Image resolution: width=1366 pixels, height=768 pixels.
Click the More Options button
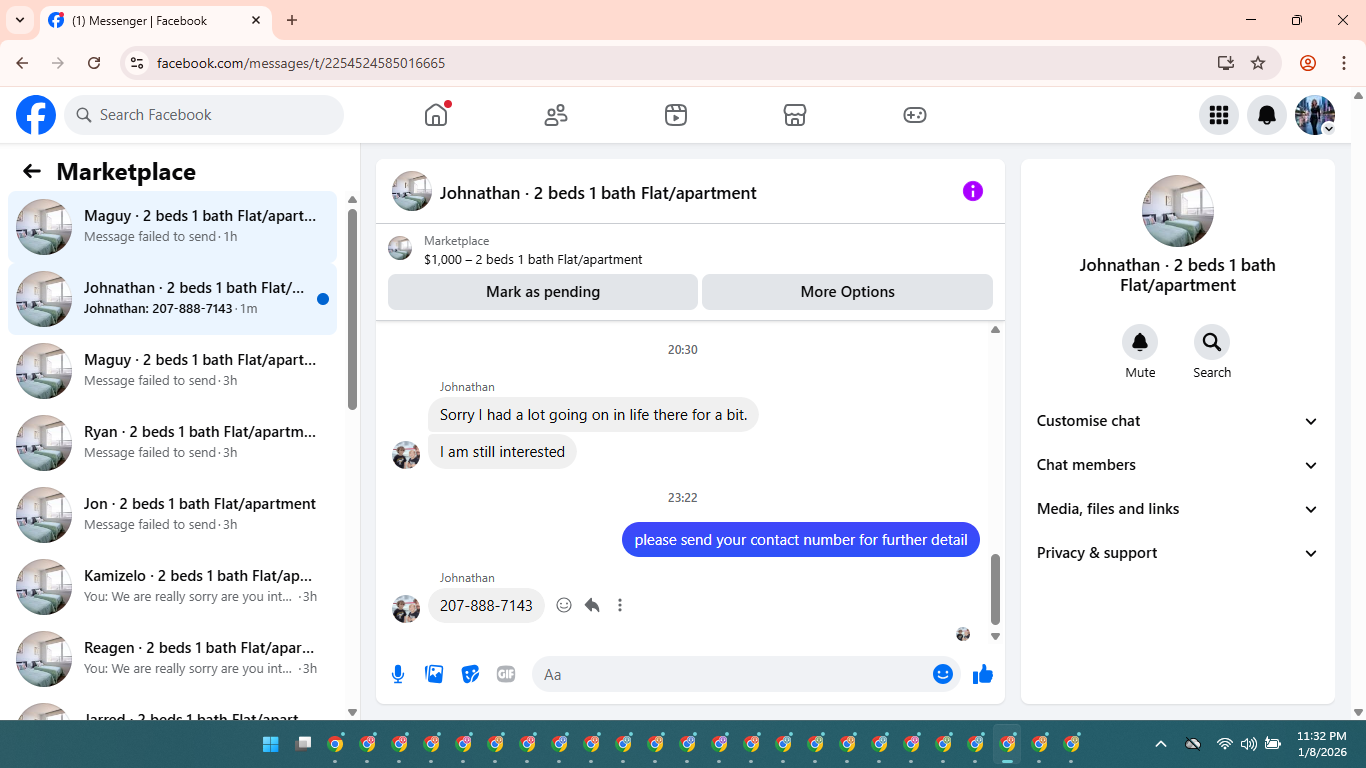[848, 292]
